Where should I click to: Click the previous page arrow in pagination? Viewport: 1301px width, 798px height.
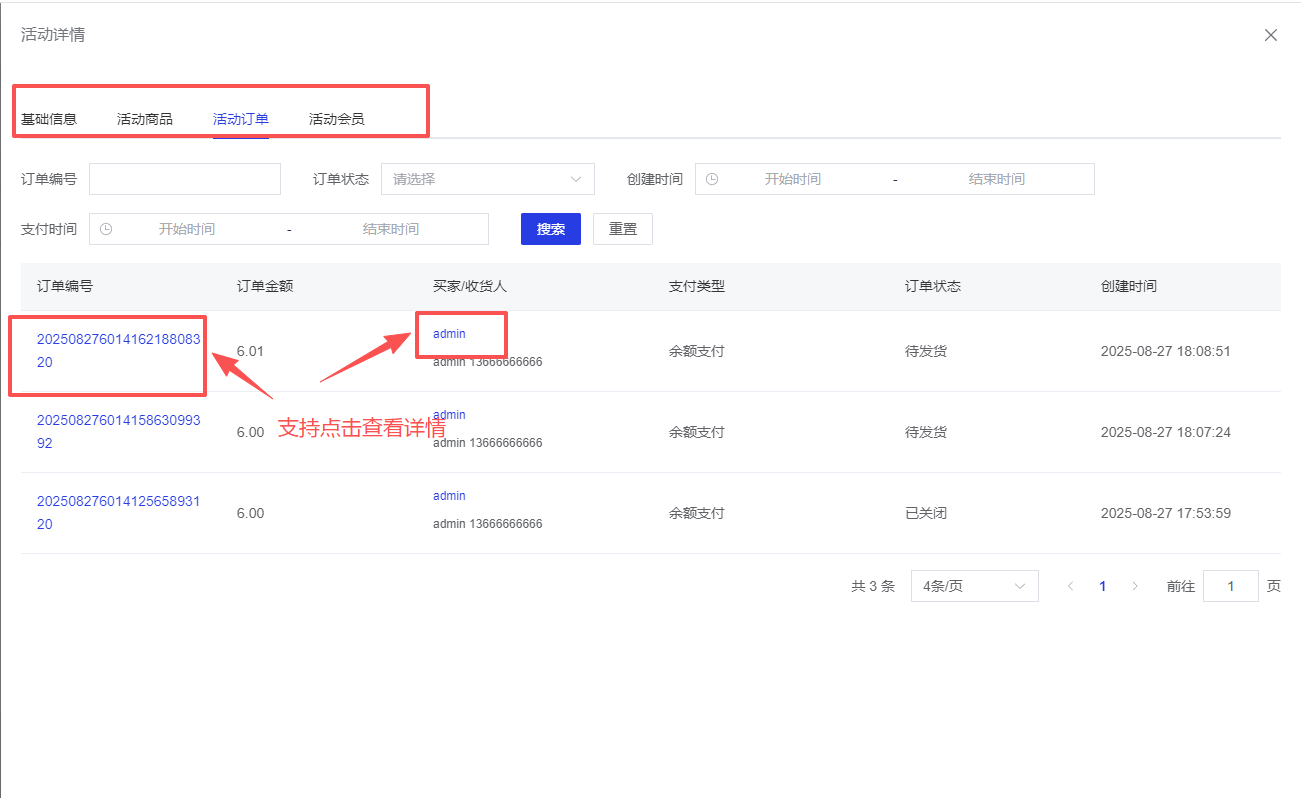click(1071, 586)
